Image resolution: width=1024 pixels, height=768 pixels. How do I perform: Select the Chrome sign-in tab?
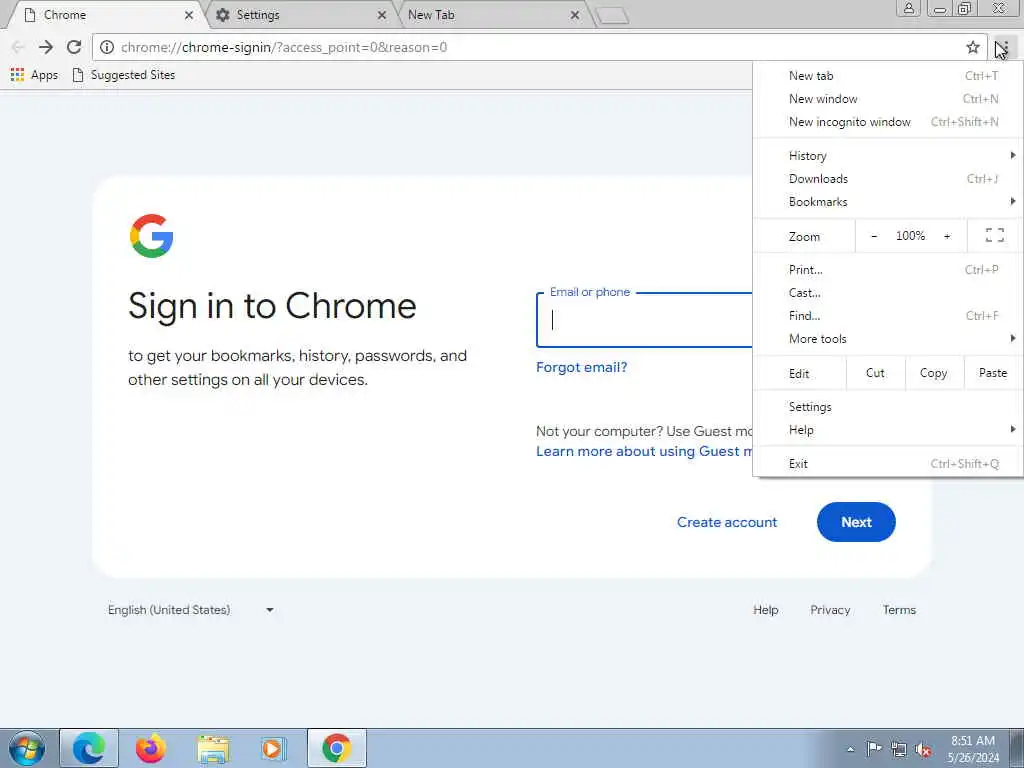coord(104,15)
